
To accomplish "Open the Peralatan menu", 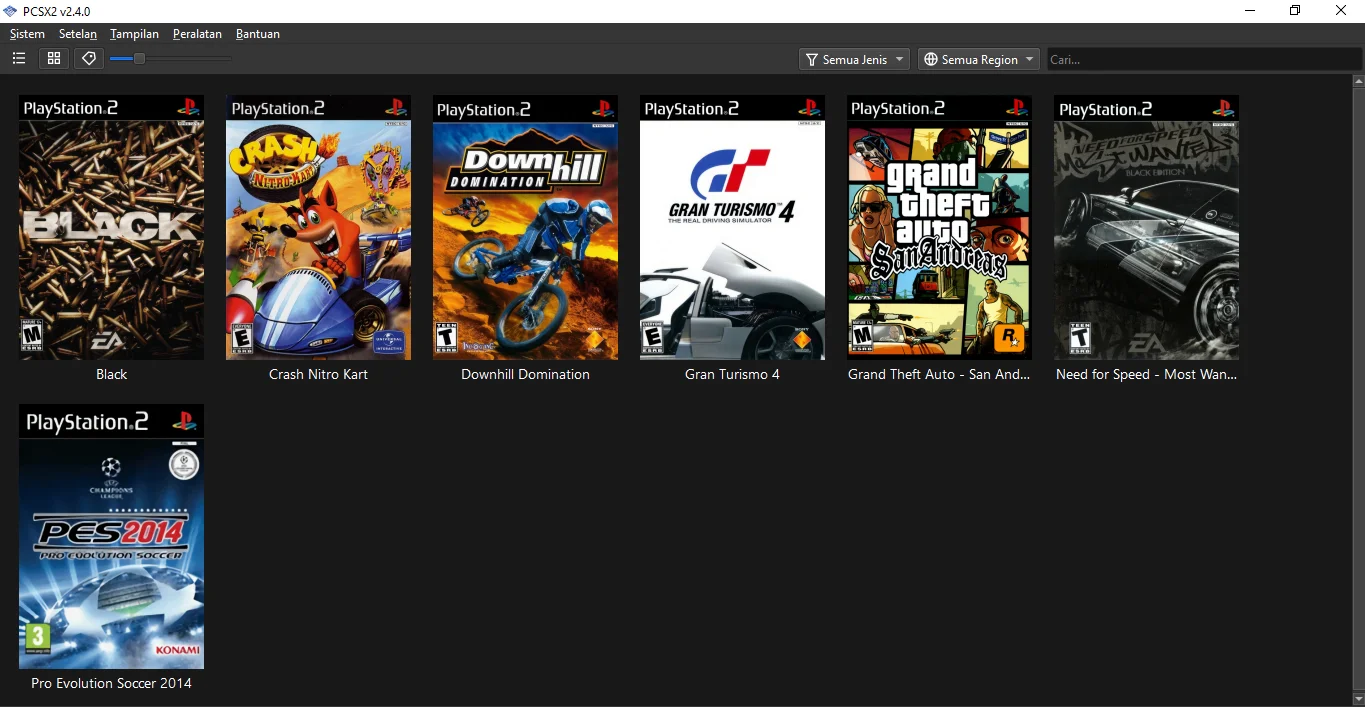I will point(197,34).
